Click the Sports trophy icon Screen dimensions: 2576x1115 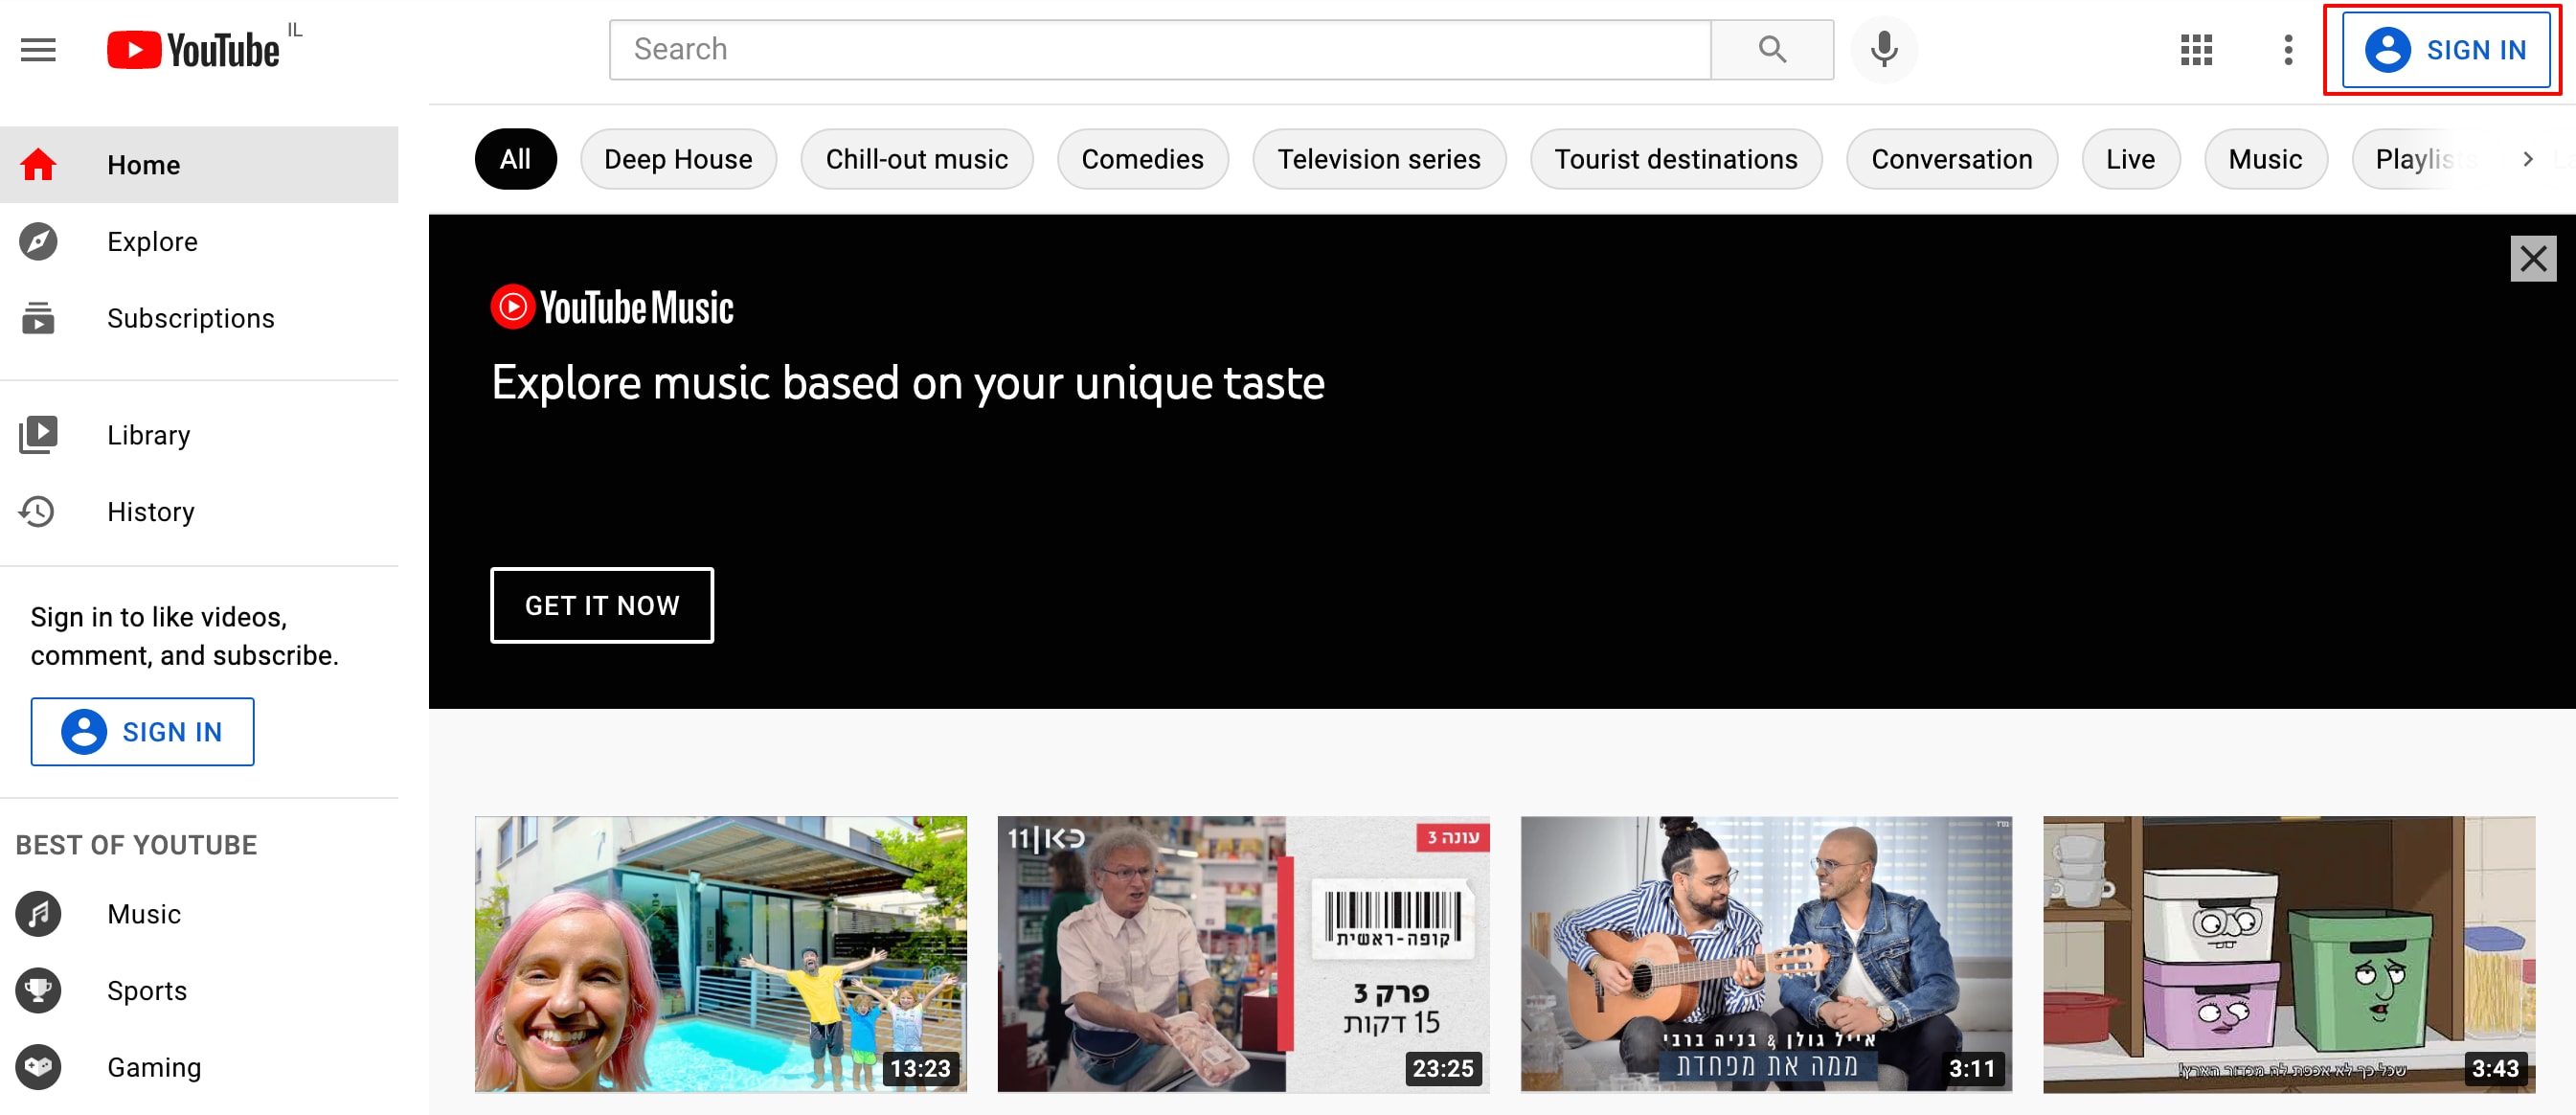coord(38,990)
